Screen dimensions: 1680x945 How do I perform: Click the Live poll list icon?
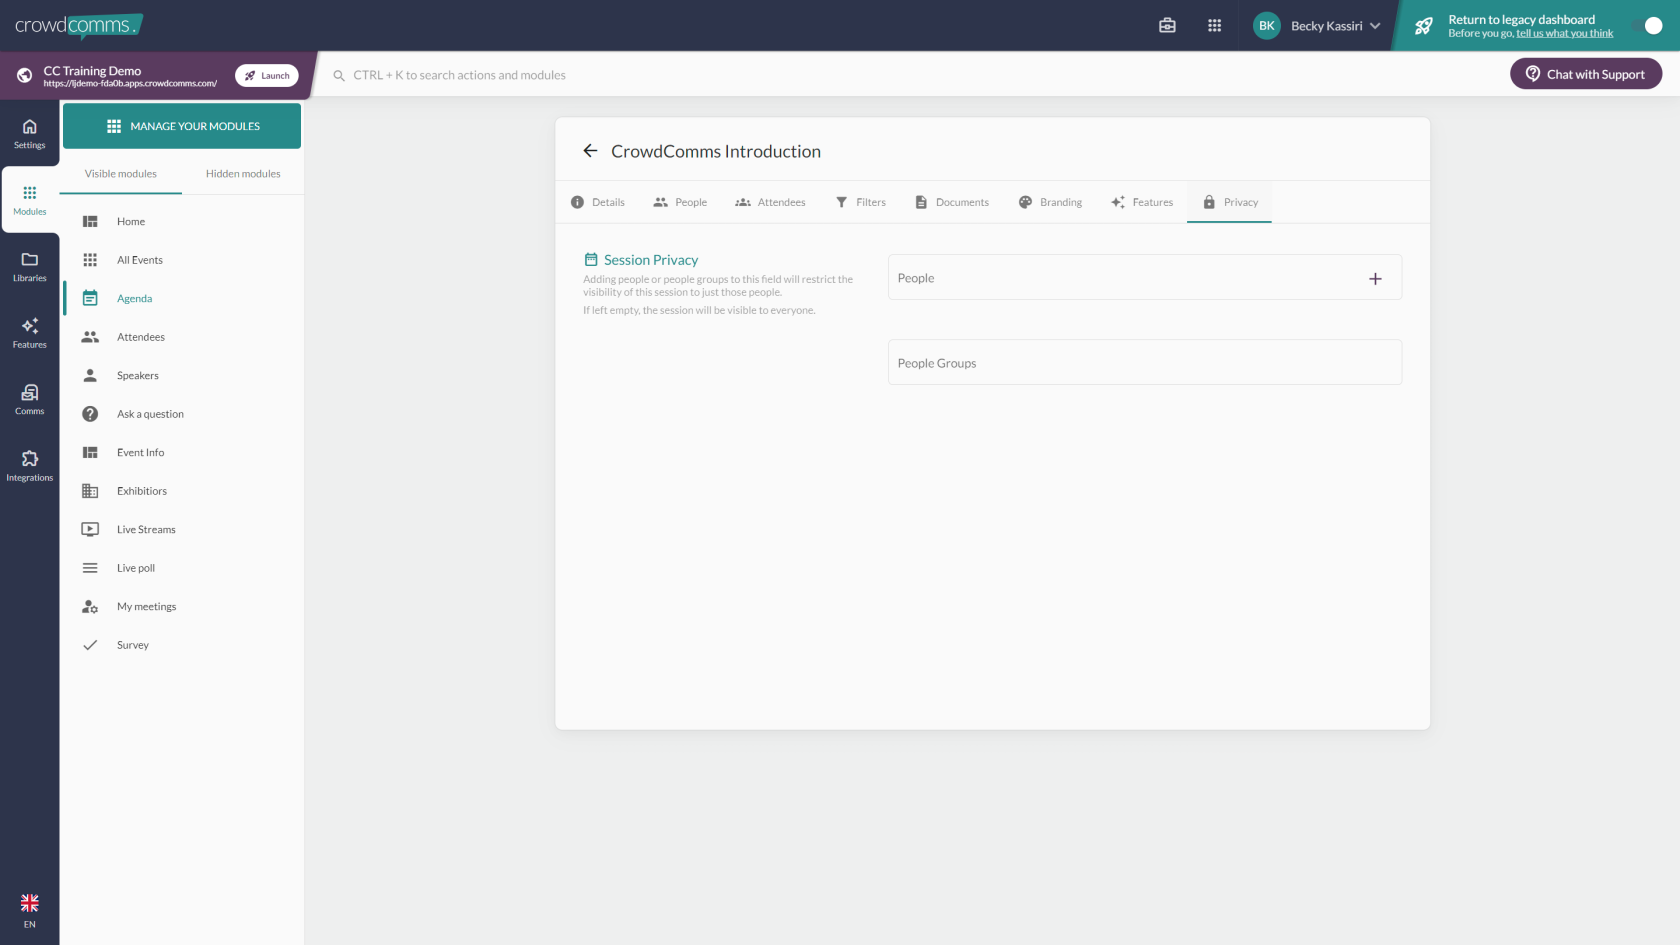tap(90, 568)
